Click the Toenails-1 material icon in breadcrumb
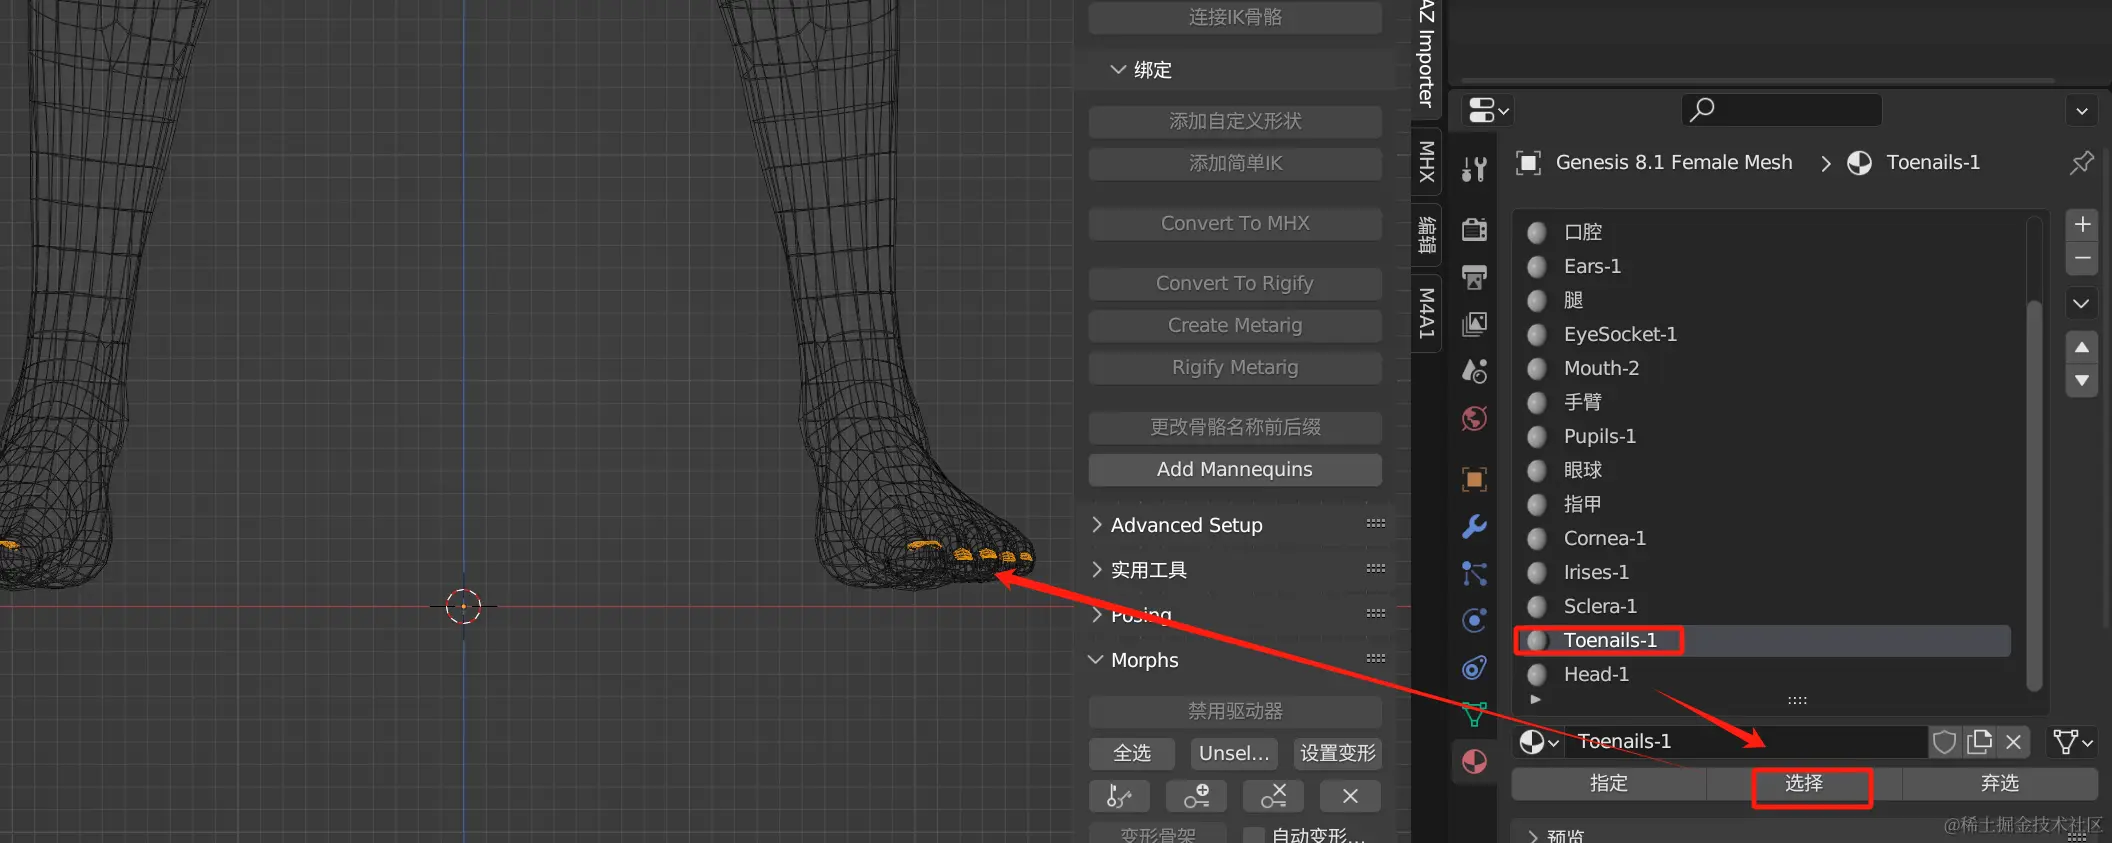The height and width of the screenshot is (843, 2112). pyautogui.click(x=1860, y=163)
